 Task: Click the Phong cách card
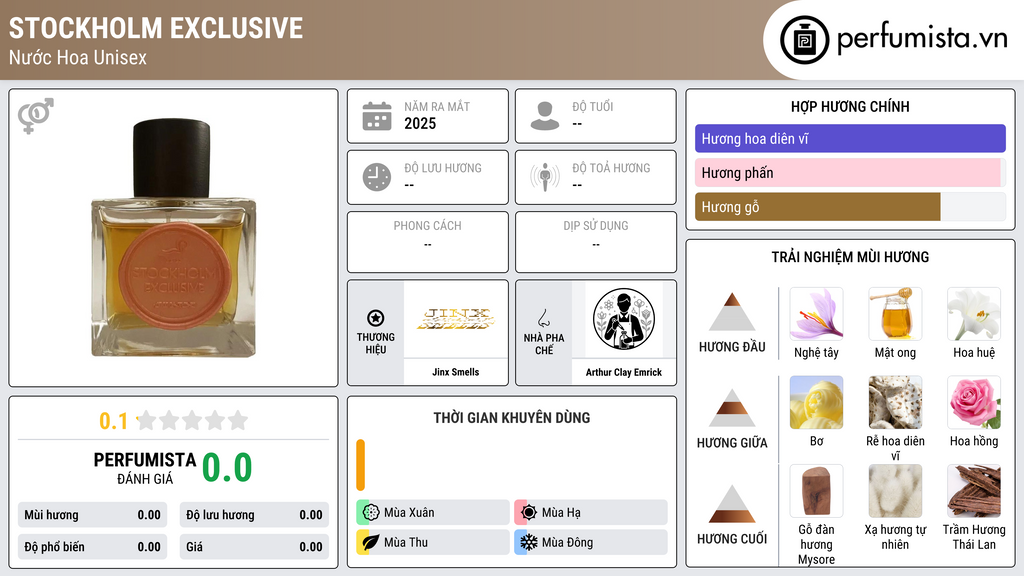428,242
